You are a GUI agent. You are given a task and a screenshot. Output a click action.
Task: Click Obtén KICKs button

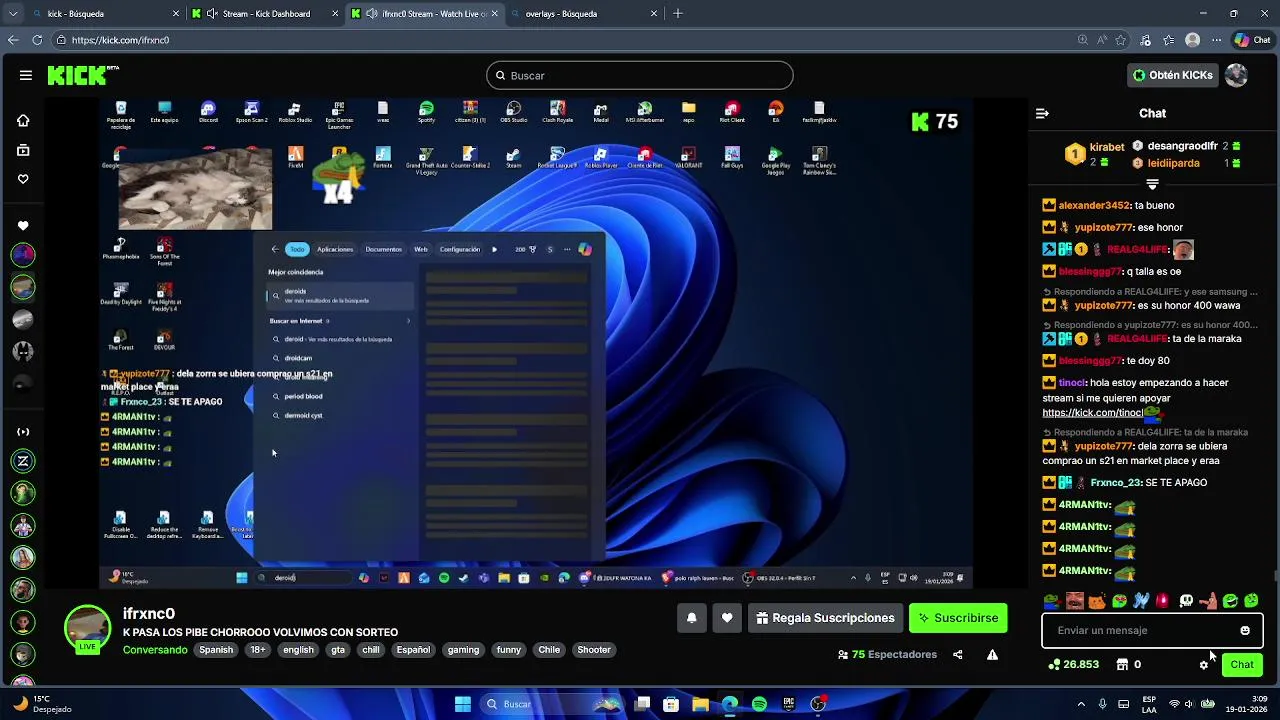[1174, 75]
